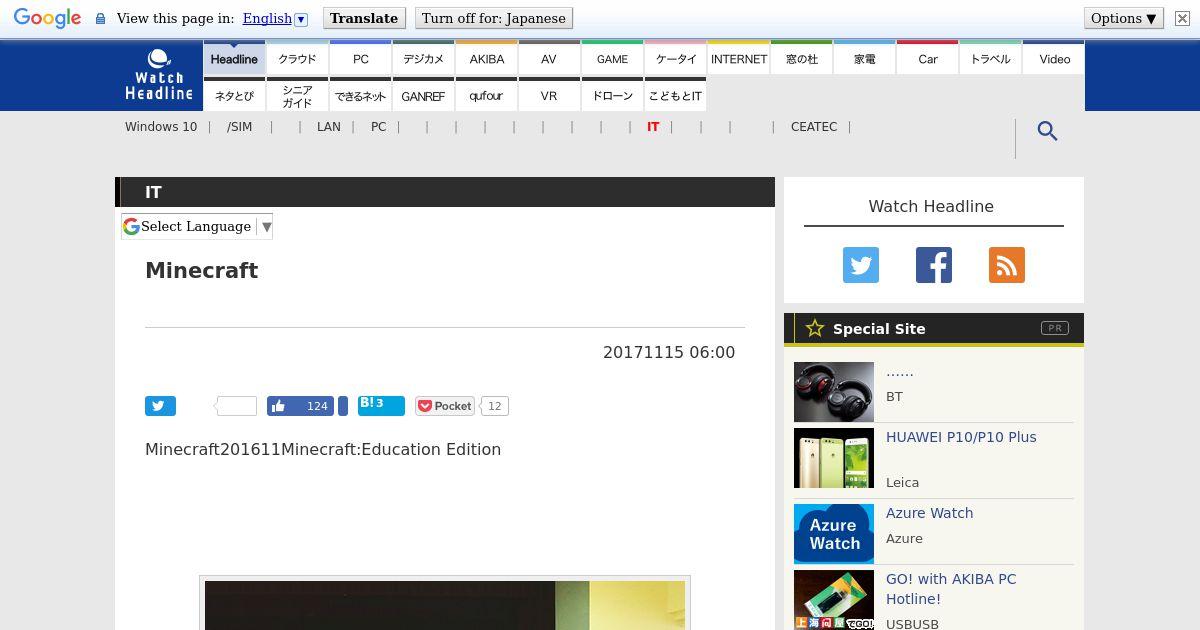Viewport: 1200px width, 630px height.
Task: Click the Hatena bookmark B! button
Action: 381,405
